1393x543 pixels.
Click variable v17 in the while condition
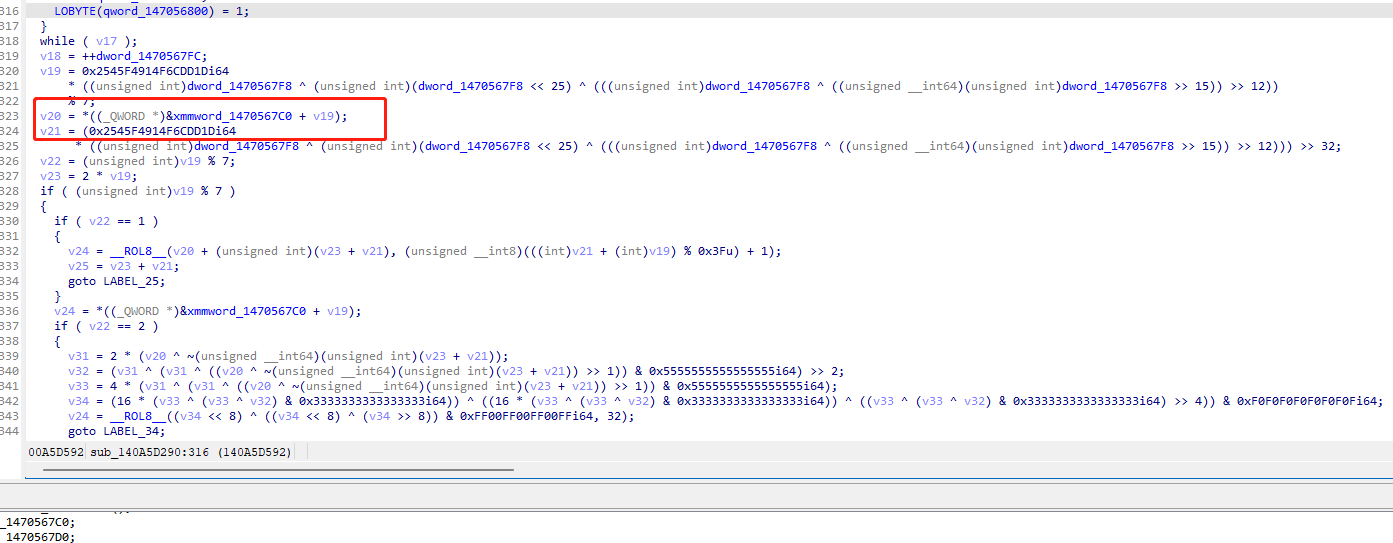(x=105, y=41)
